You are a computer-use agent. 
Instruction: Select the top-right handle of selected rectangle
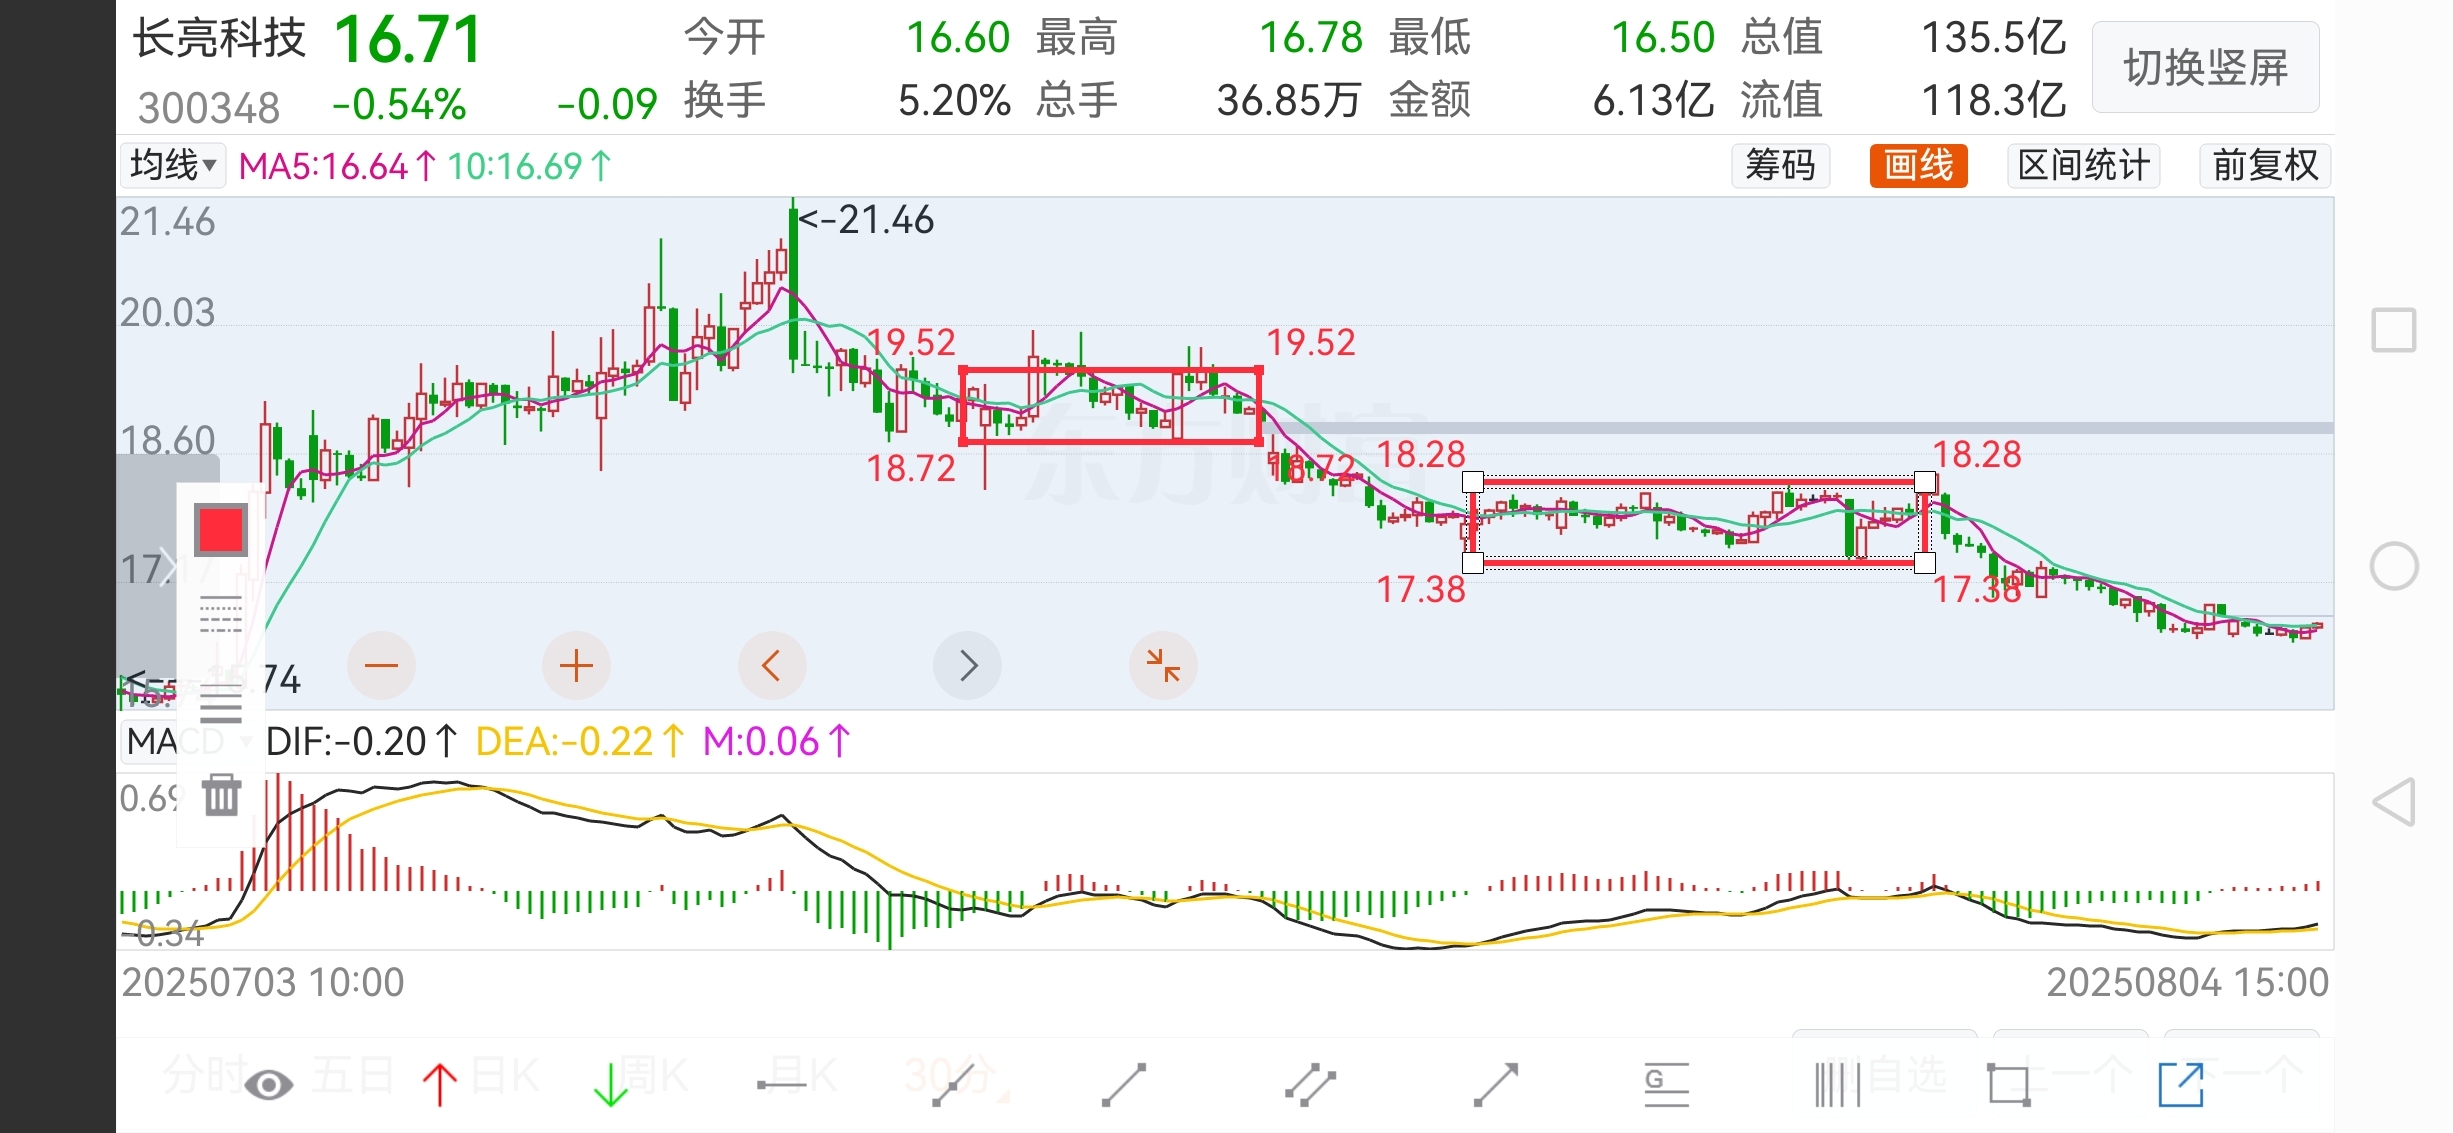(1925, 482)
